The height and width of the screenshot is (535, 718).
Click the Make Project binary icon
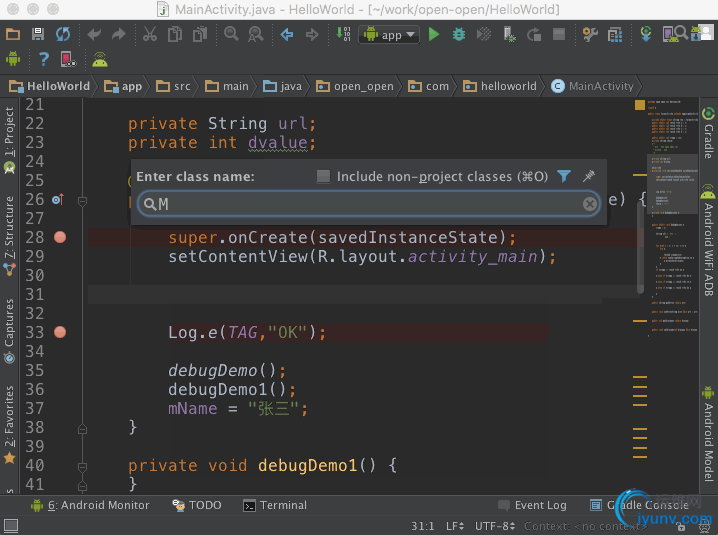343,34
